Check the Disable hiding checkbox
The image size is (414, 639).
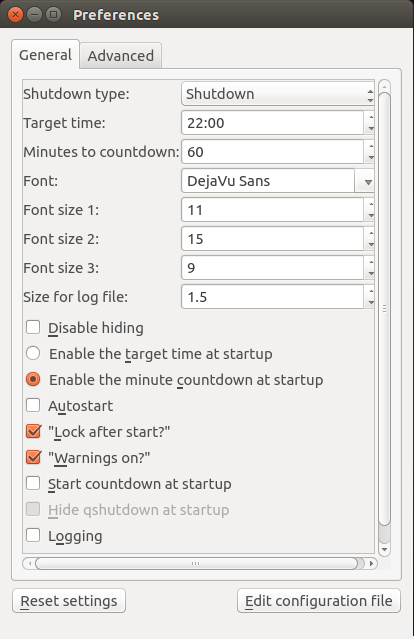(x=33, y=327)
